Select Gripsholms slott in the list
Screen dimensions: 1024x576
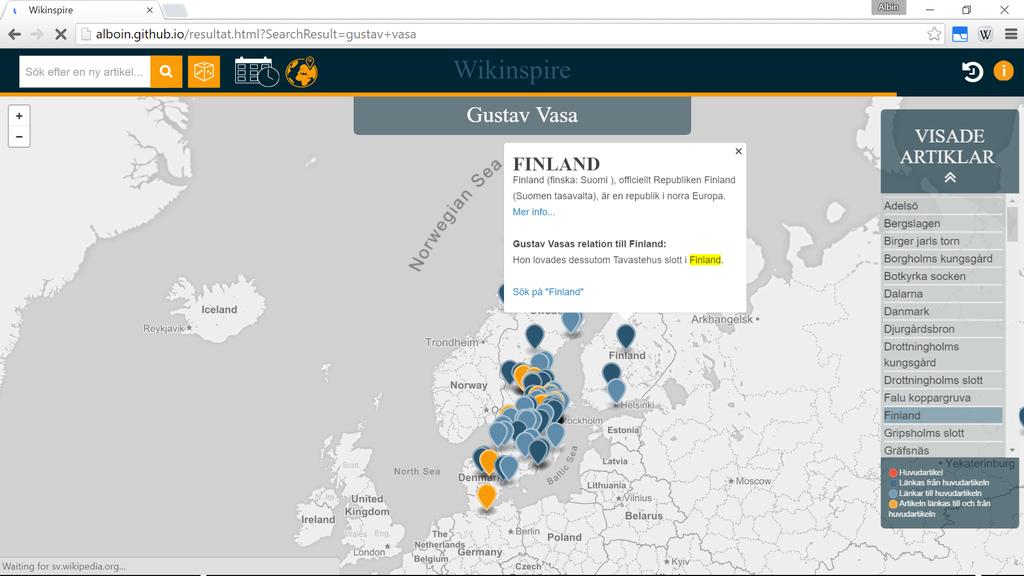coord(942,433)
